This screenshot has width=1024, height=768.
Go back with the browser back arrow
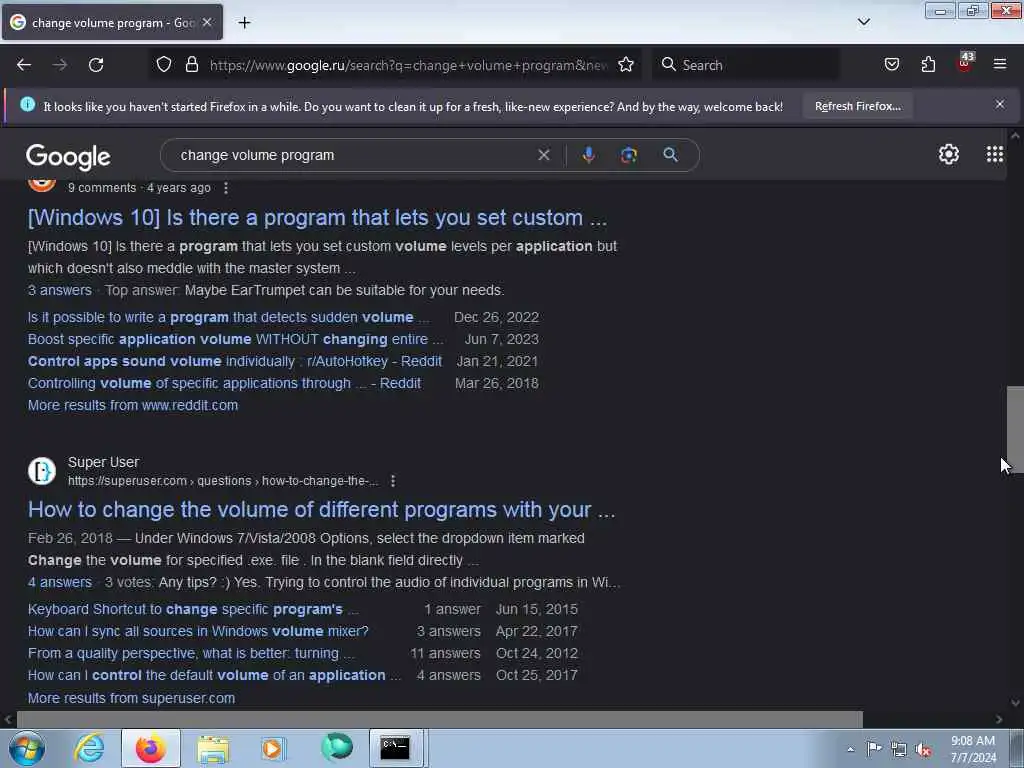(x=24, y=65)
